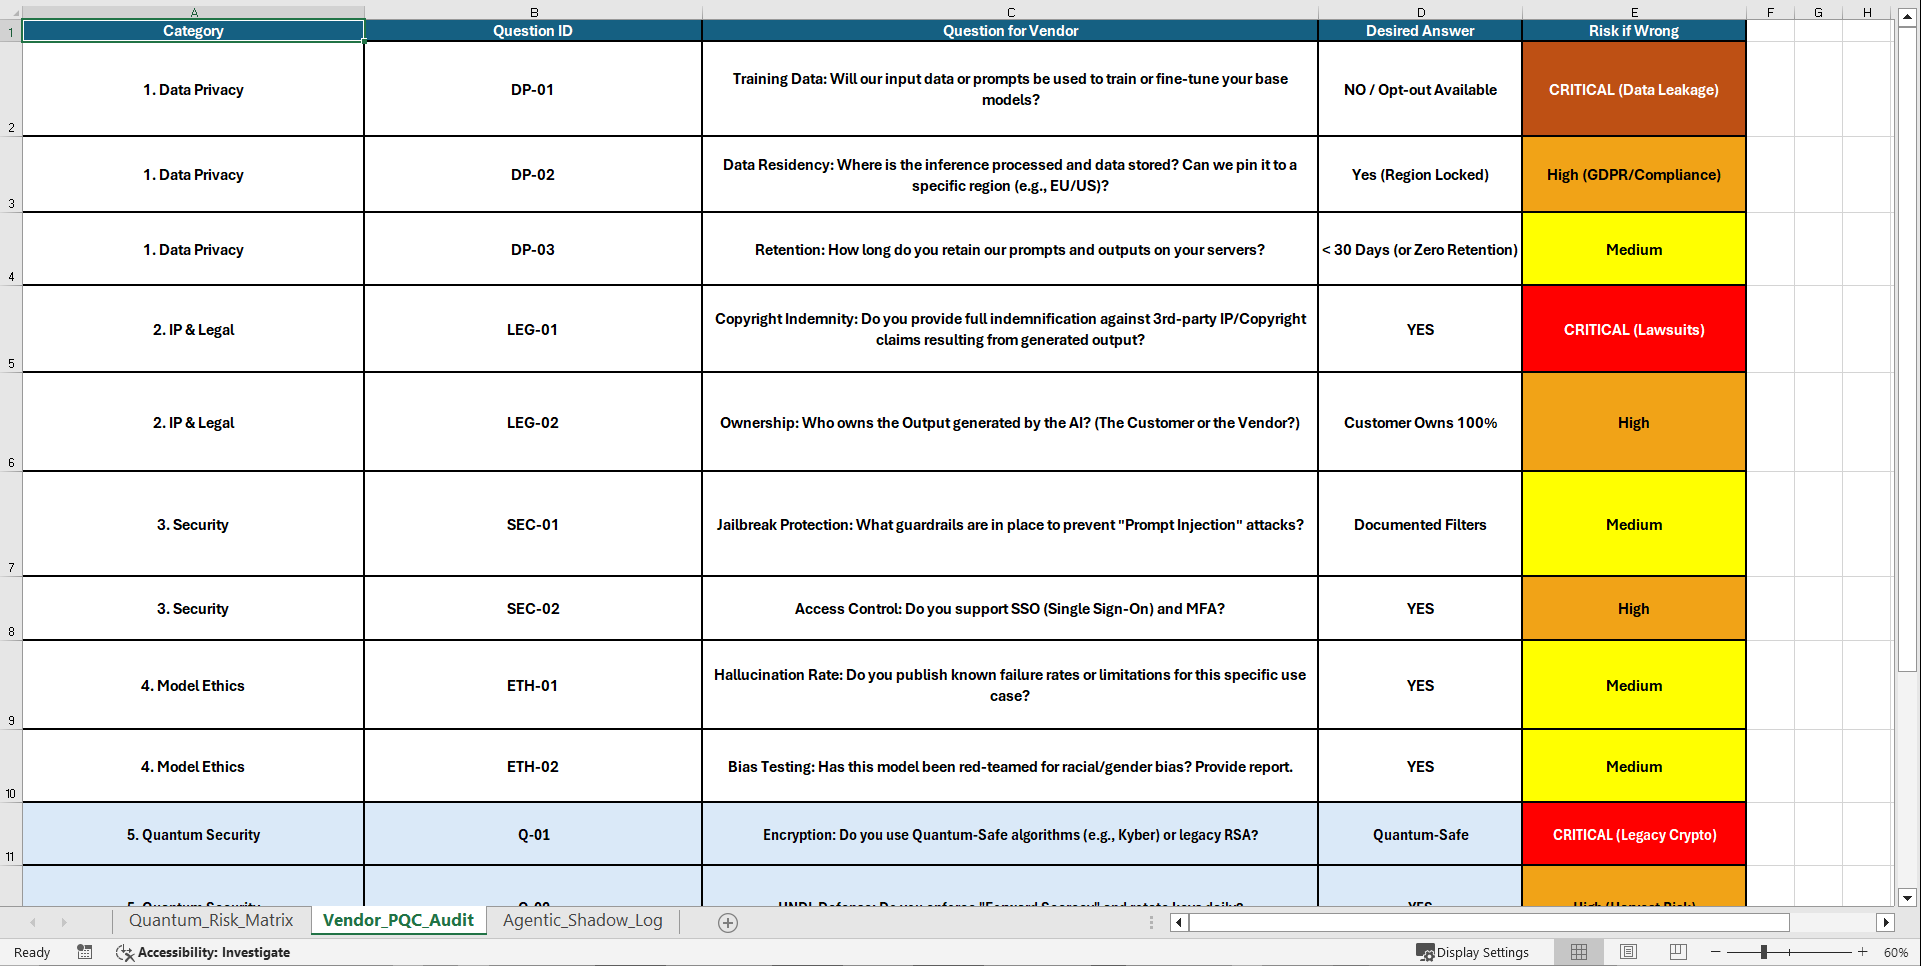
Task: Click the 60% zoom level indicator
Action: pyautogui.click(x=1897, y=952)
